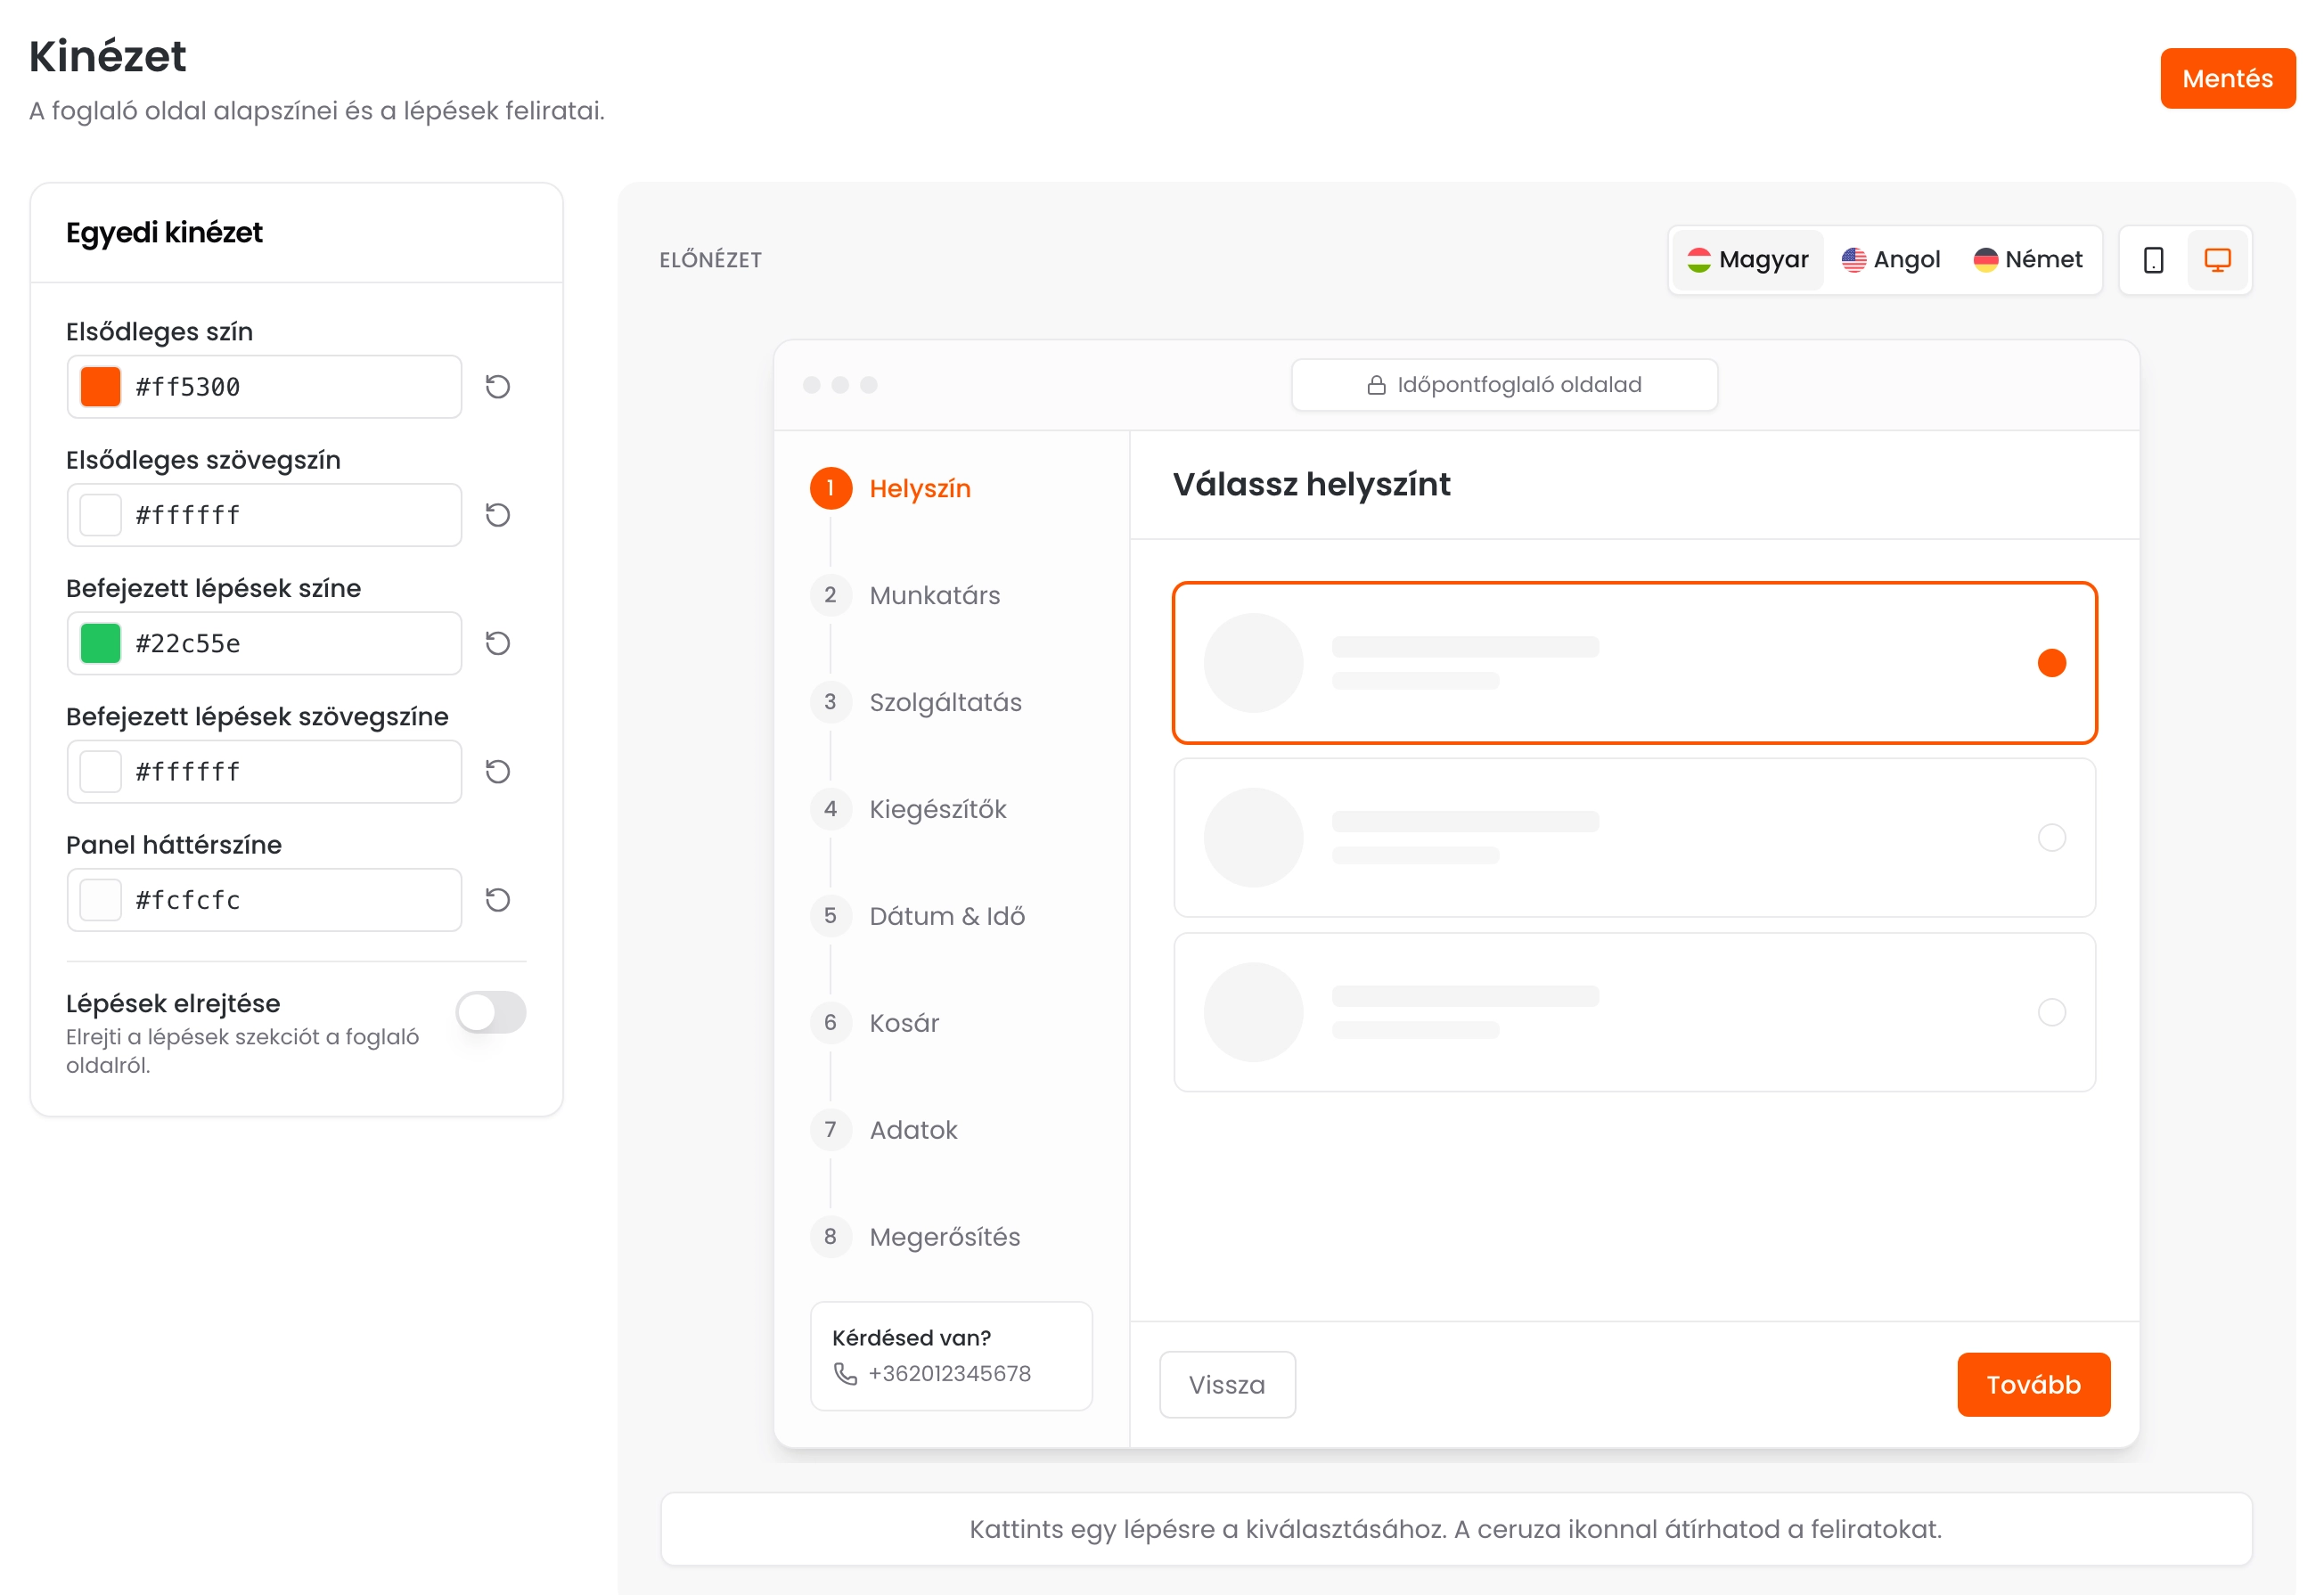Select the Dátum & Idő step
The image size is (2324, 1595).
click(x=918, y=916)
